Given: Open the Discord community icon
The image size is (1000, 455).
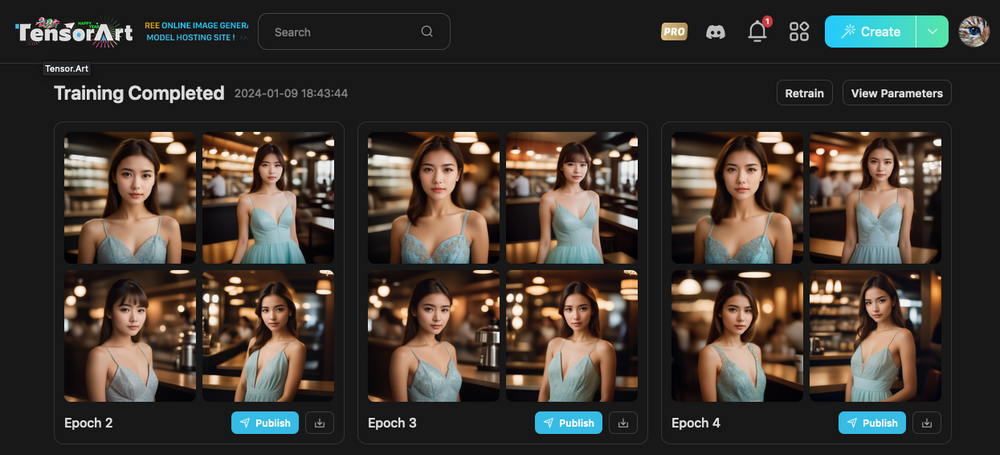Looking at the screenshot, I should pos(715,32).
